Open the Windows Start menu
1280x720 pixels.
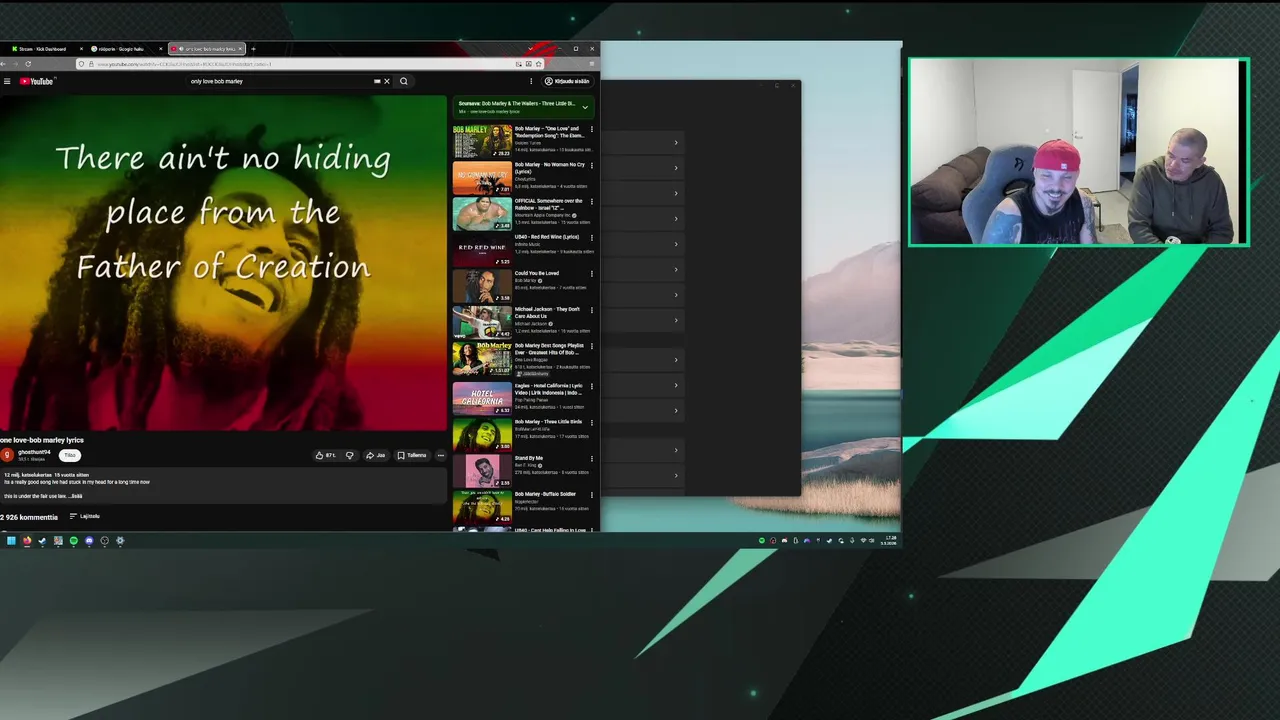point(11,541)
